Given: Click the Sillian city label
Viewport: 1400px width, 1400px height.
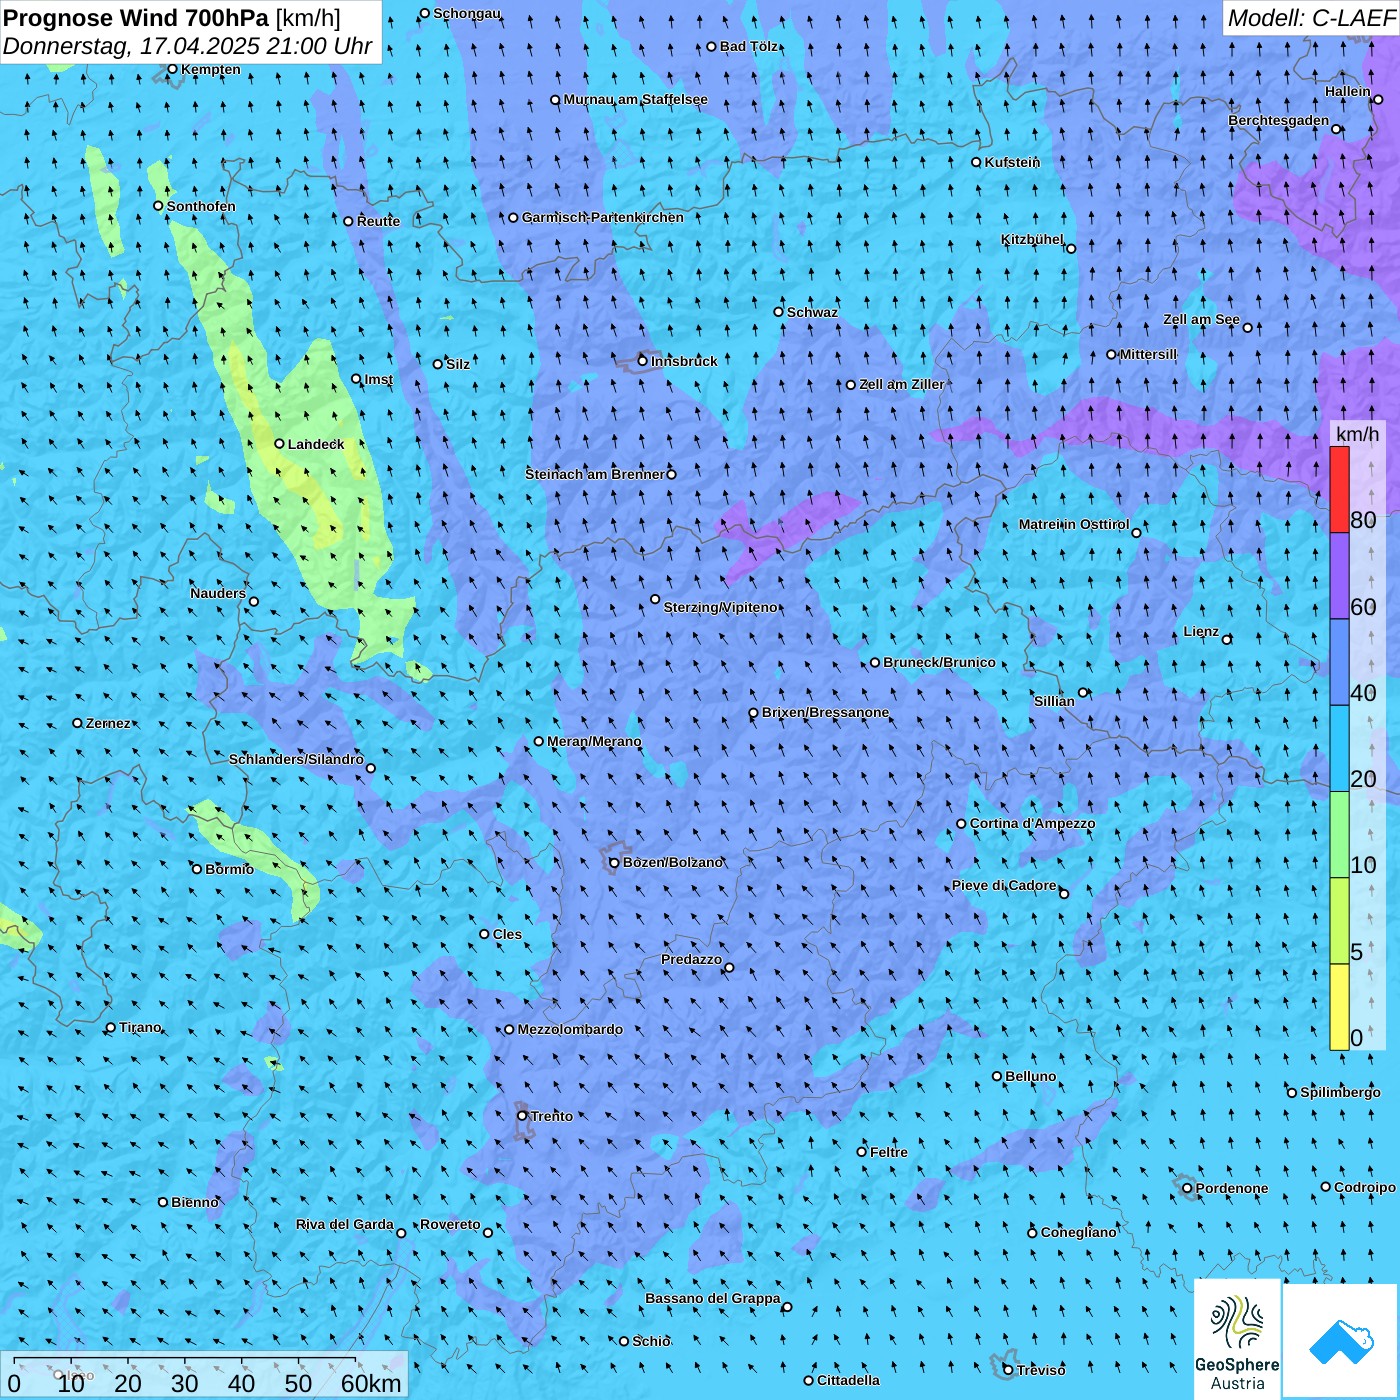Looking at the screenshot, I should tap(1054, 701).
